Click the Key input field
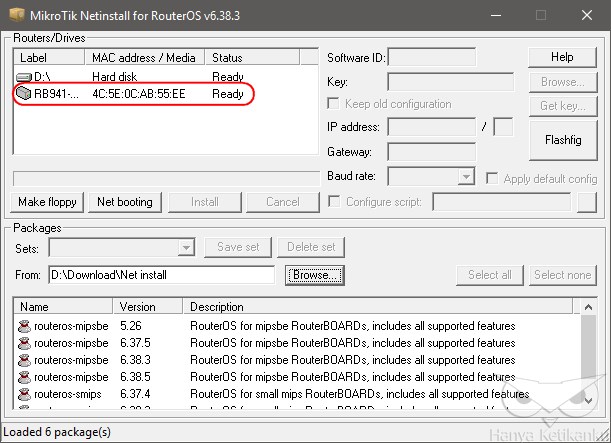The width and height of the screenshot is (611, 443). [450, 82]
